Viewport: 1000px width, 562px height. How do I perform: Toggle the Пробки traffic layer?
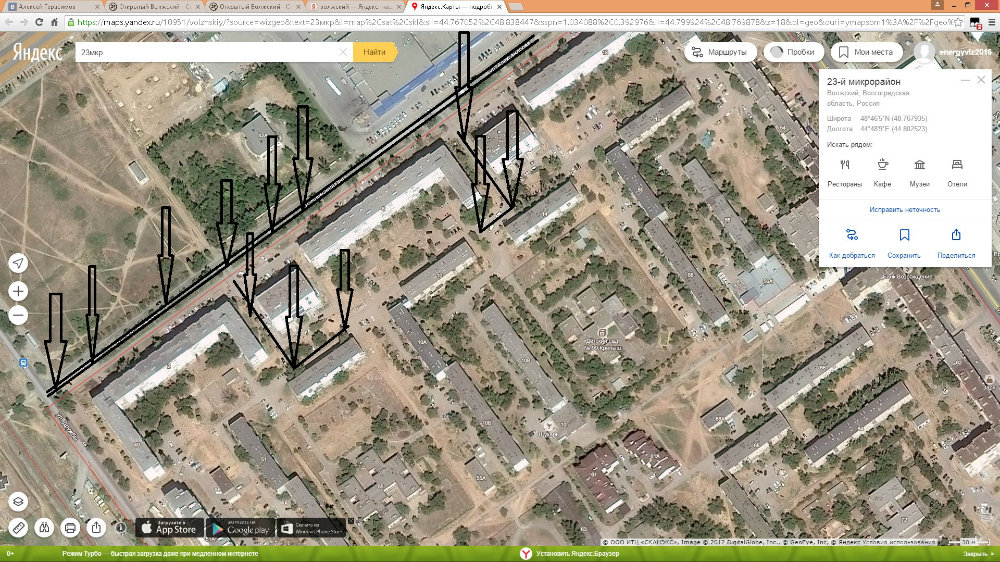[789, 52]
